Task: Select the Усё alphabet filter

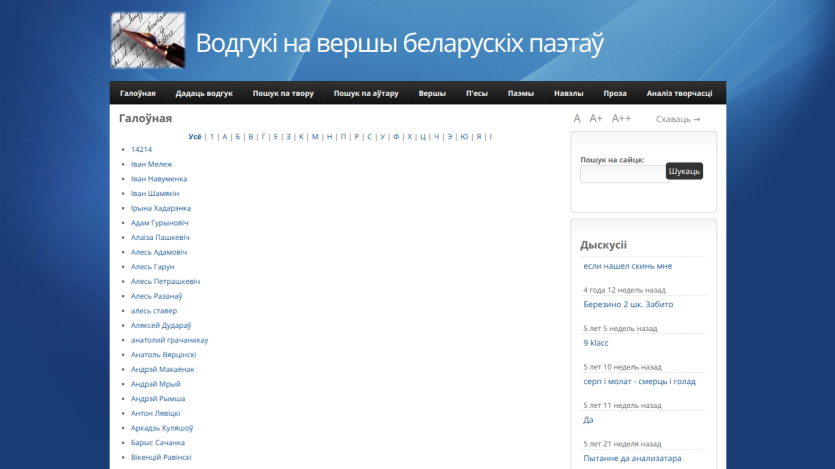Action: pos(195,137)
